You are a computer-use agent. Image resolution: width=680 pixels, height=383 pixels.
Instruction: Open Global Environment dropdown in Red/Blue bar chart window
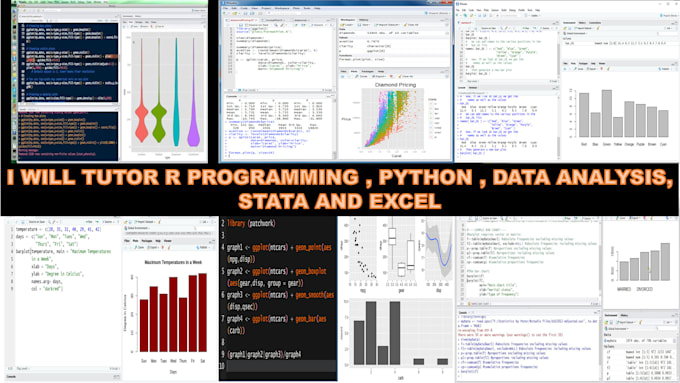[x=576, y=33]
